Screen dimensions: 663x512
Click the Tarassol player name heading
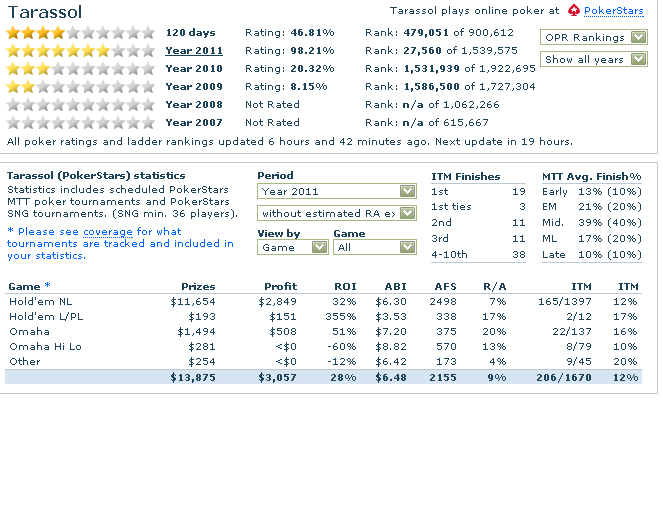(45, 12)
